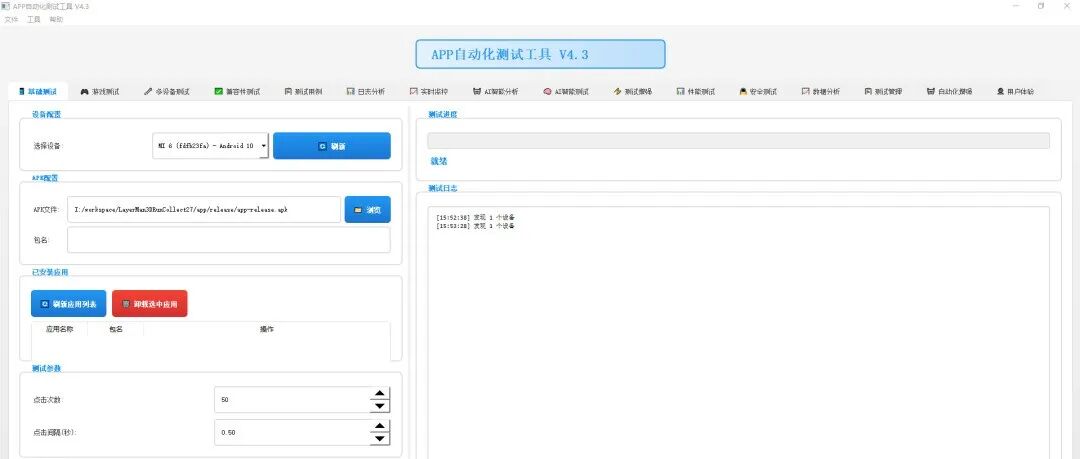Switch to the 基础测试 tab
Viewport: 1080px width, 459px height.
pyautogui.click(x=38, y=92)
